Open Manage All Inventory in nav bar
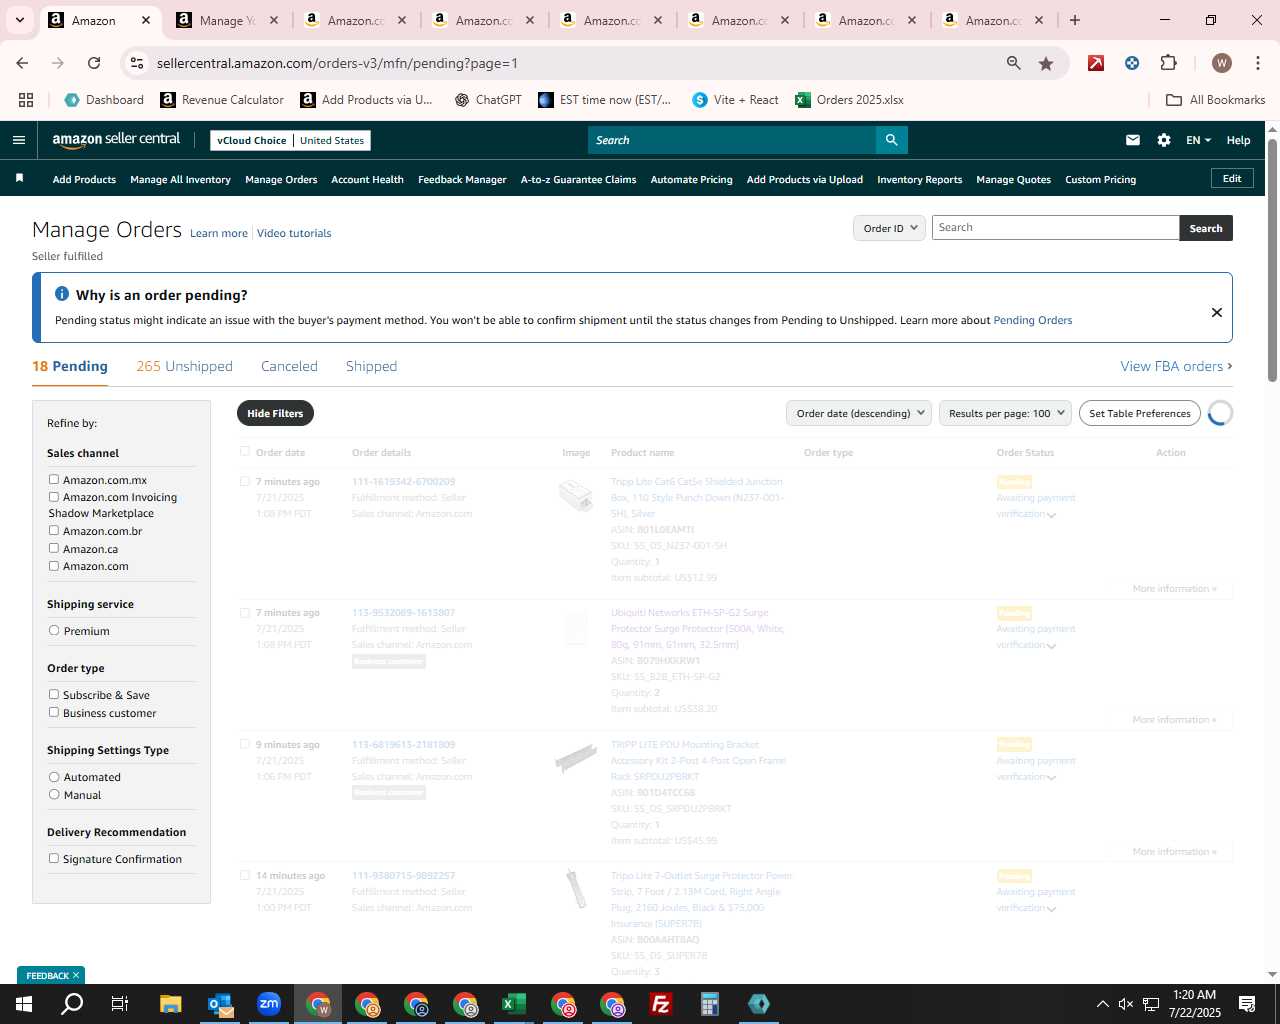This screenshot has height=1024, width=1280. pos(180,179)
